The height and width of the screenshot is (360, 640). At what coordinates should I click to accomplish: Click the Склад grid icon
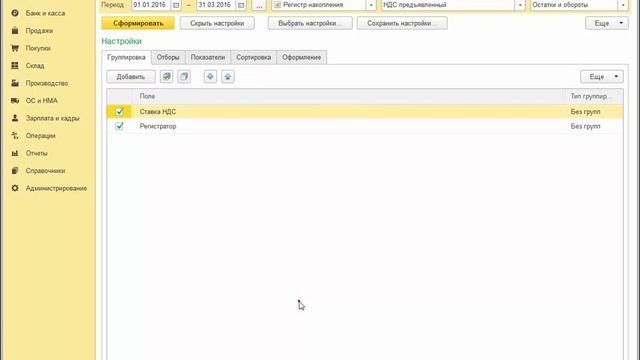coord(15,65)
